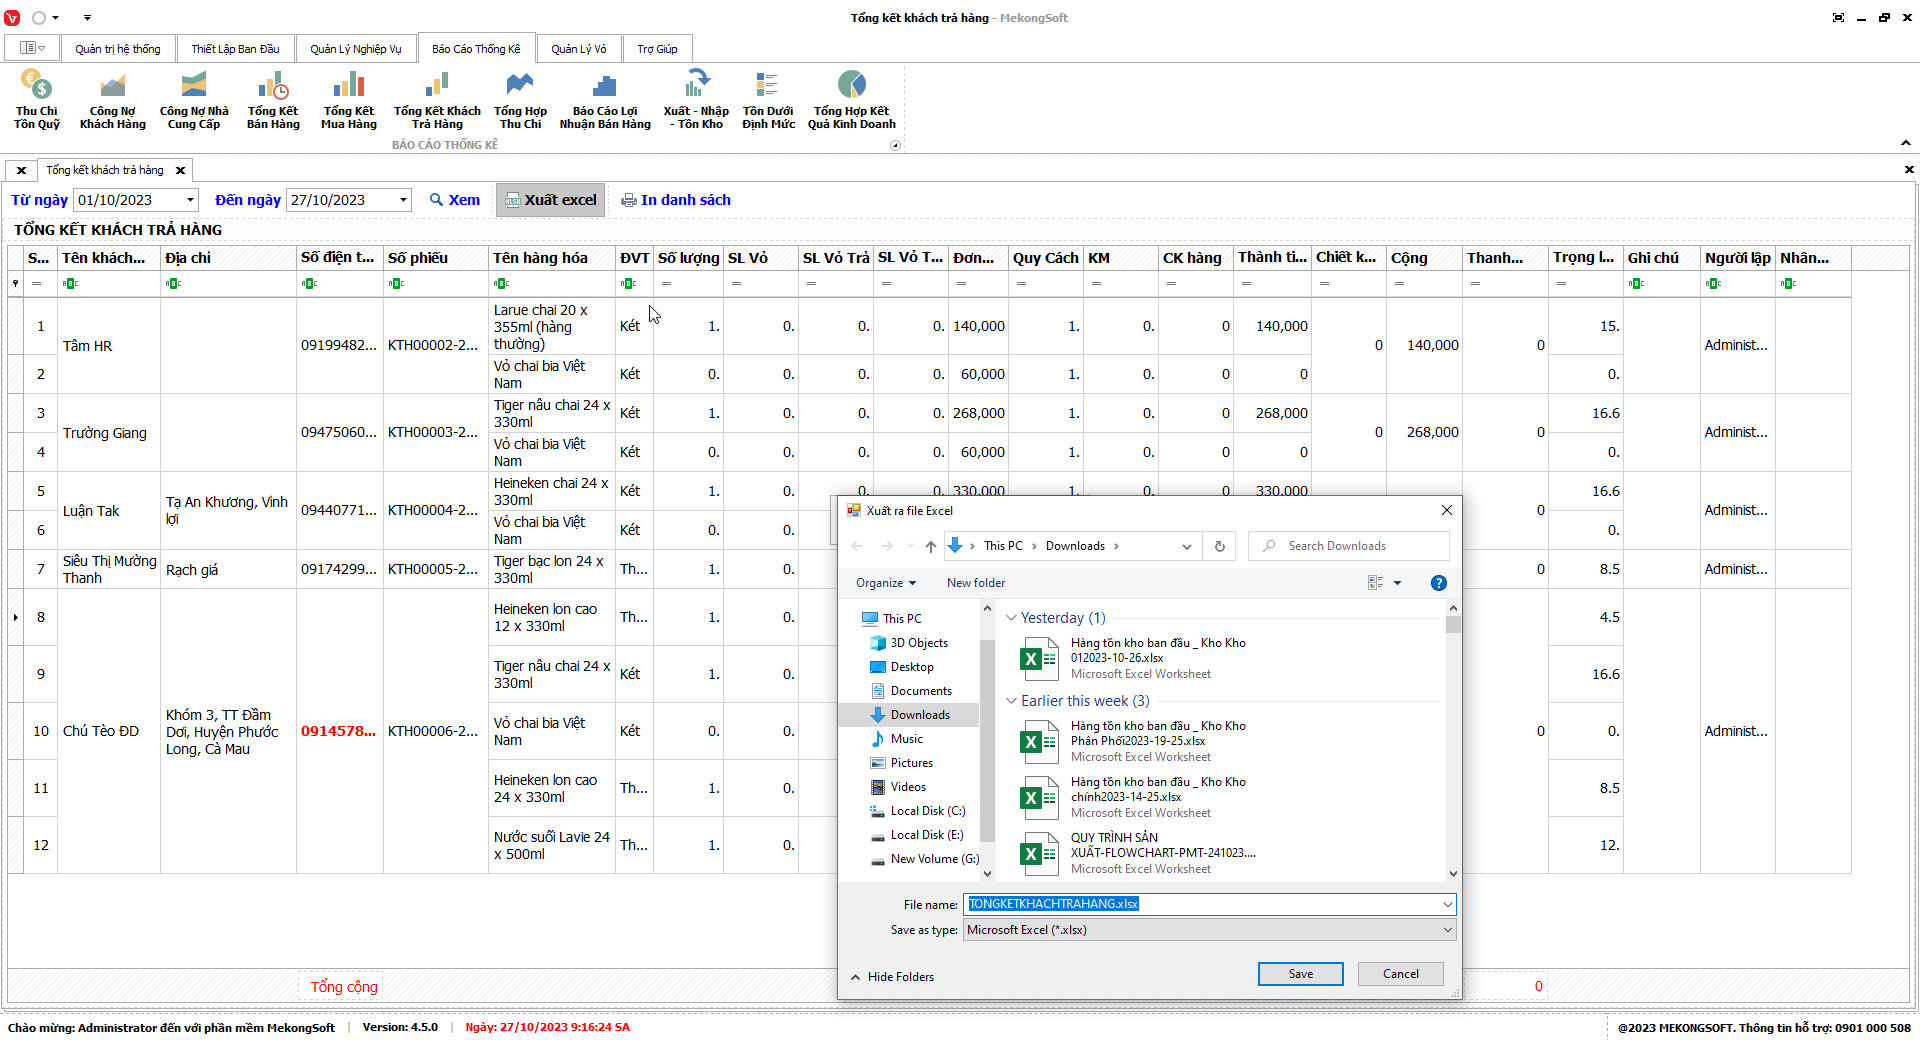Open Tổng Hợp Kết Quả Kinh Doanh
1920x1040 pixels.
851,99
